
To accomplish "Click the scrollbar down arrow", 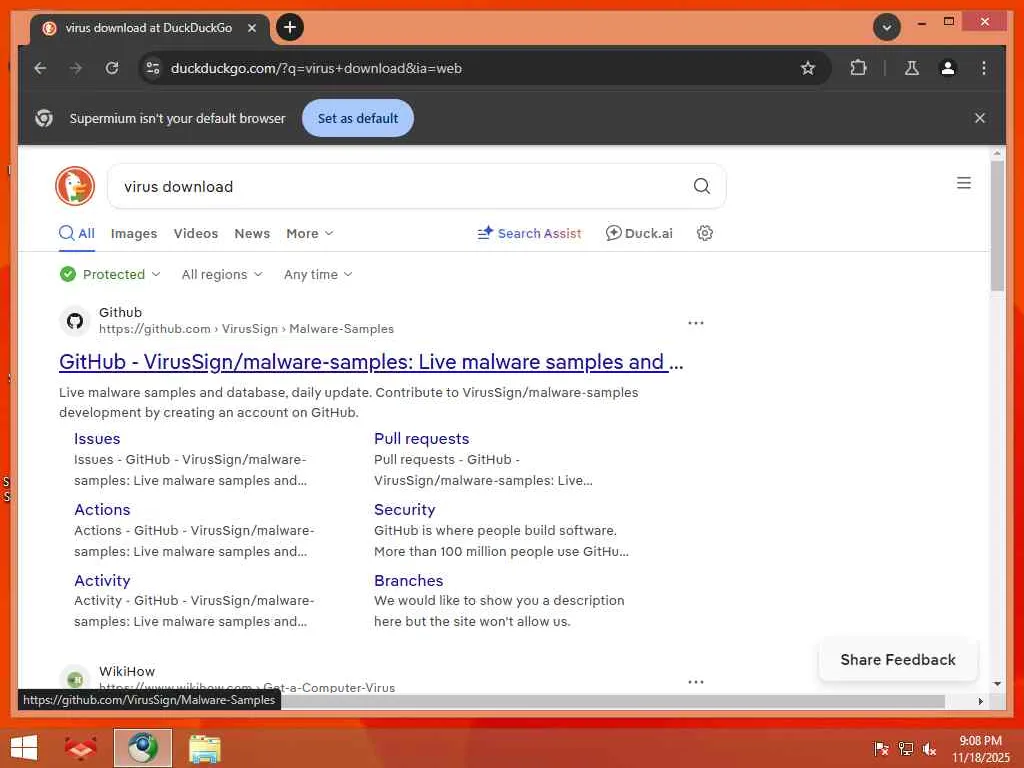I will pos(997,684).
